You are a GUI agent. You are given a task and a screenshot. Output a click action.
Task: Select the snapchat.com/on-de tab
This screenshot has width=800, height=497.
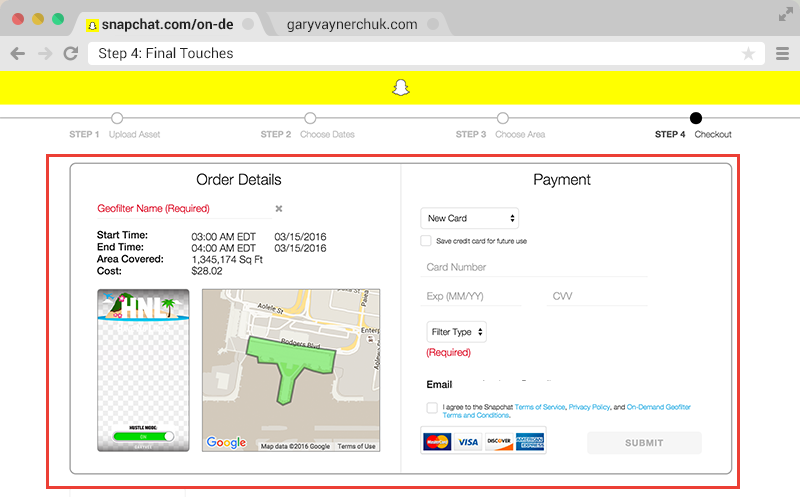tap(168, 24)
